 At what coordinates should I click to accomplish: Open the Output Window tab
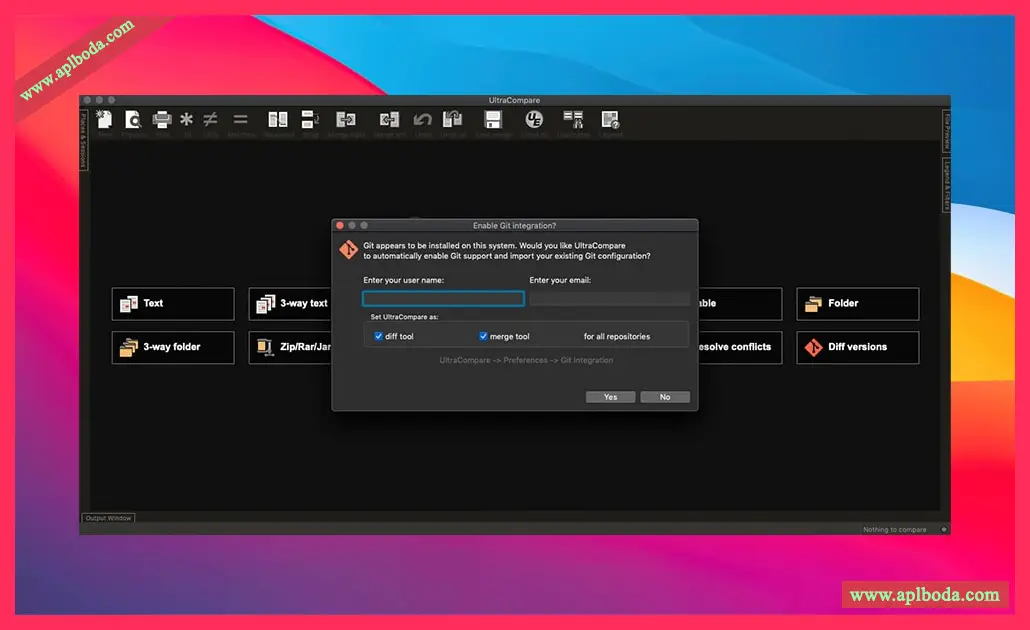coord(108,518)
